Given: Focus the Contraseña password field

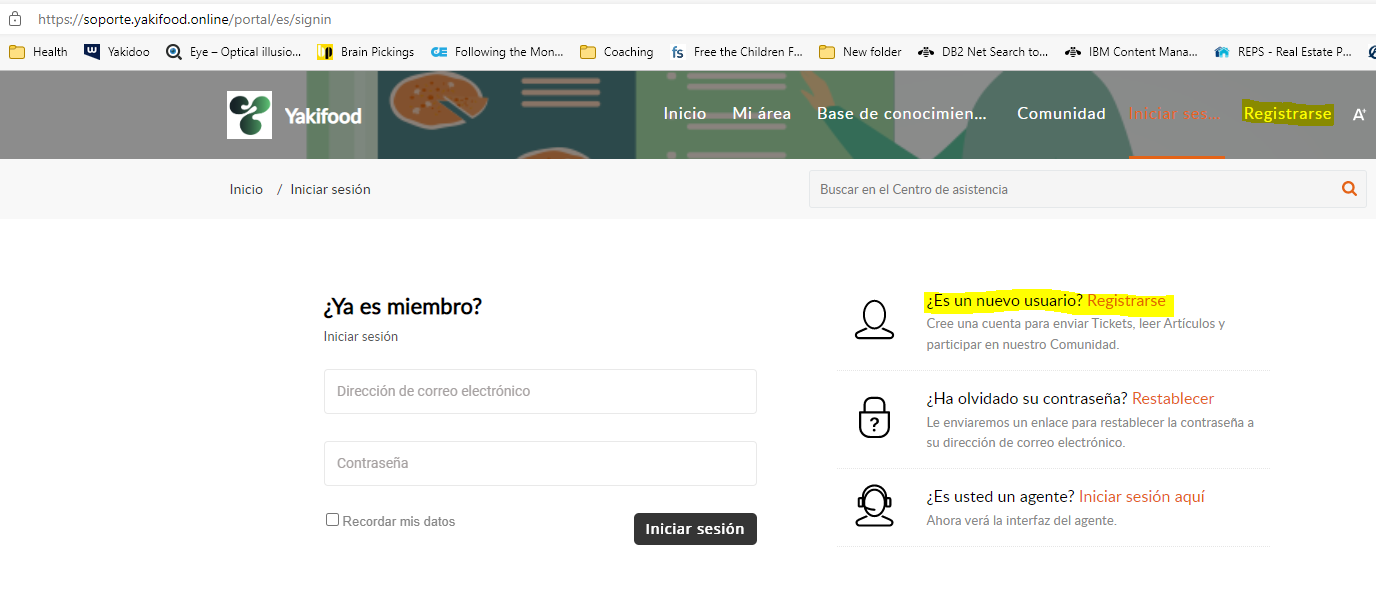Looking at the screenshot, I should pos(540,463).
